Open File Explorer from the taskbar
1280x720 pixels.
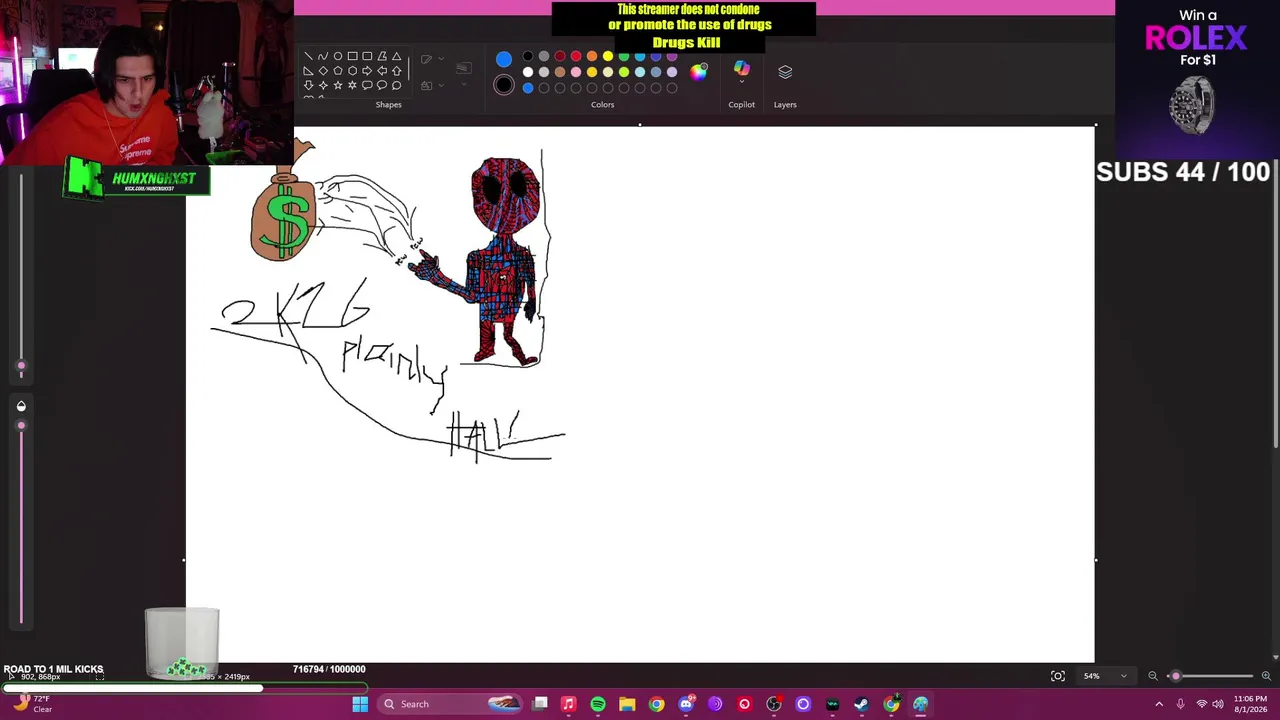point(627,704)
